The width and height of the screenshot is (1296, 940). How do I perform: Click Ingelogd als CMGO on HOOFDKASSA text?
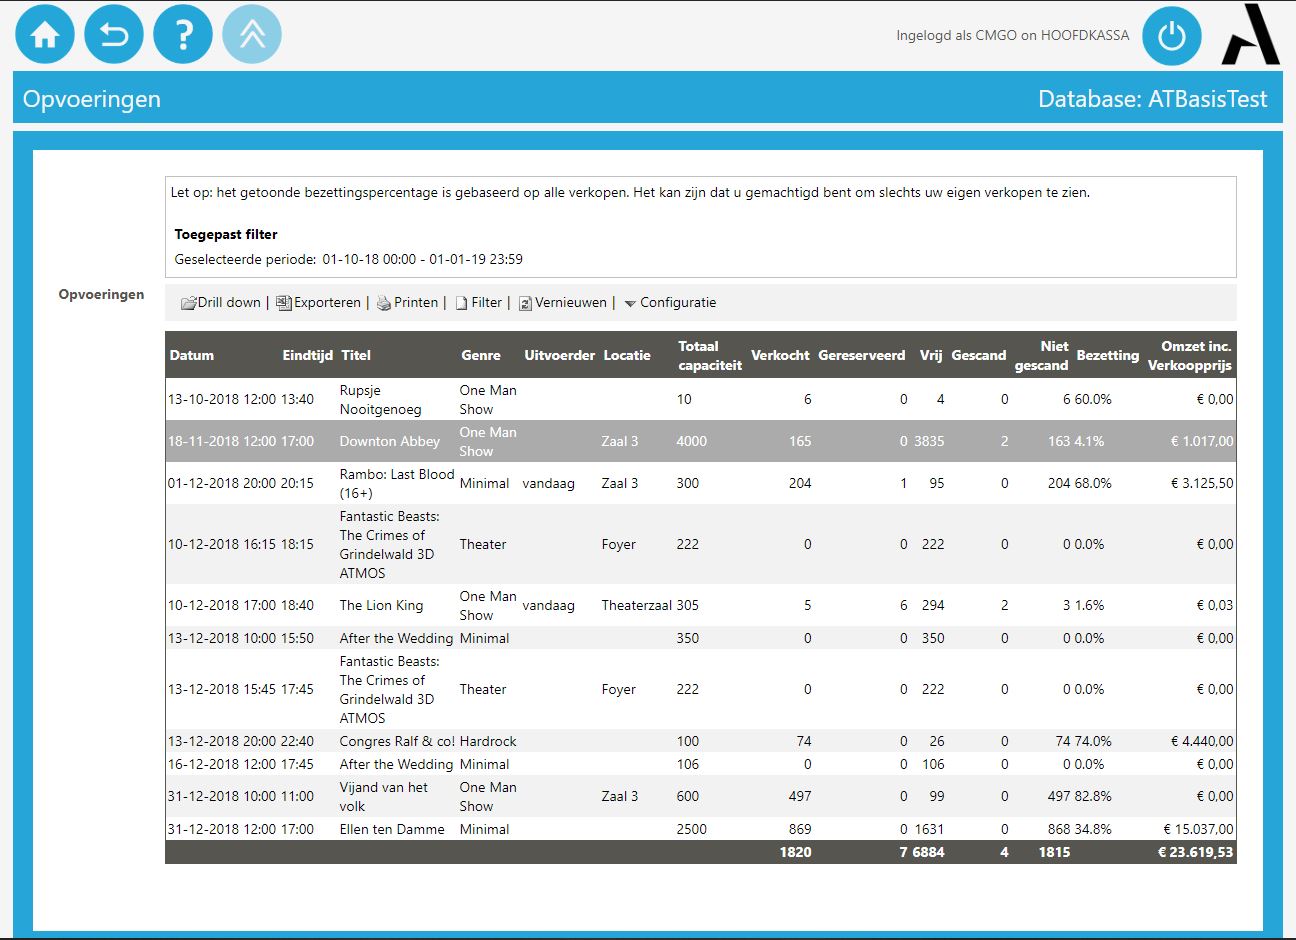(1013, 35)
